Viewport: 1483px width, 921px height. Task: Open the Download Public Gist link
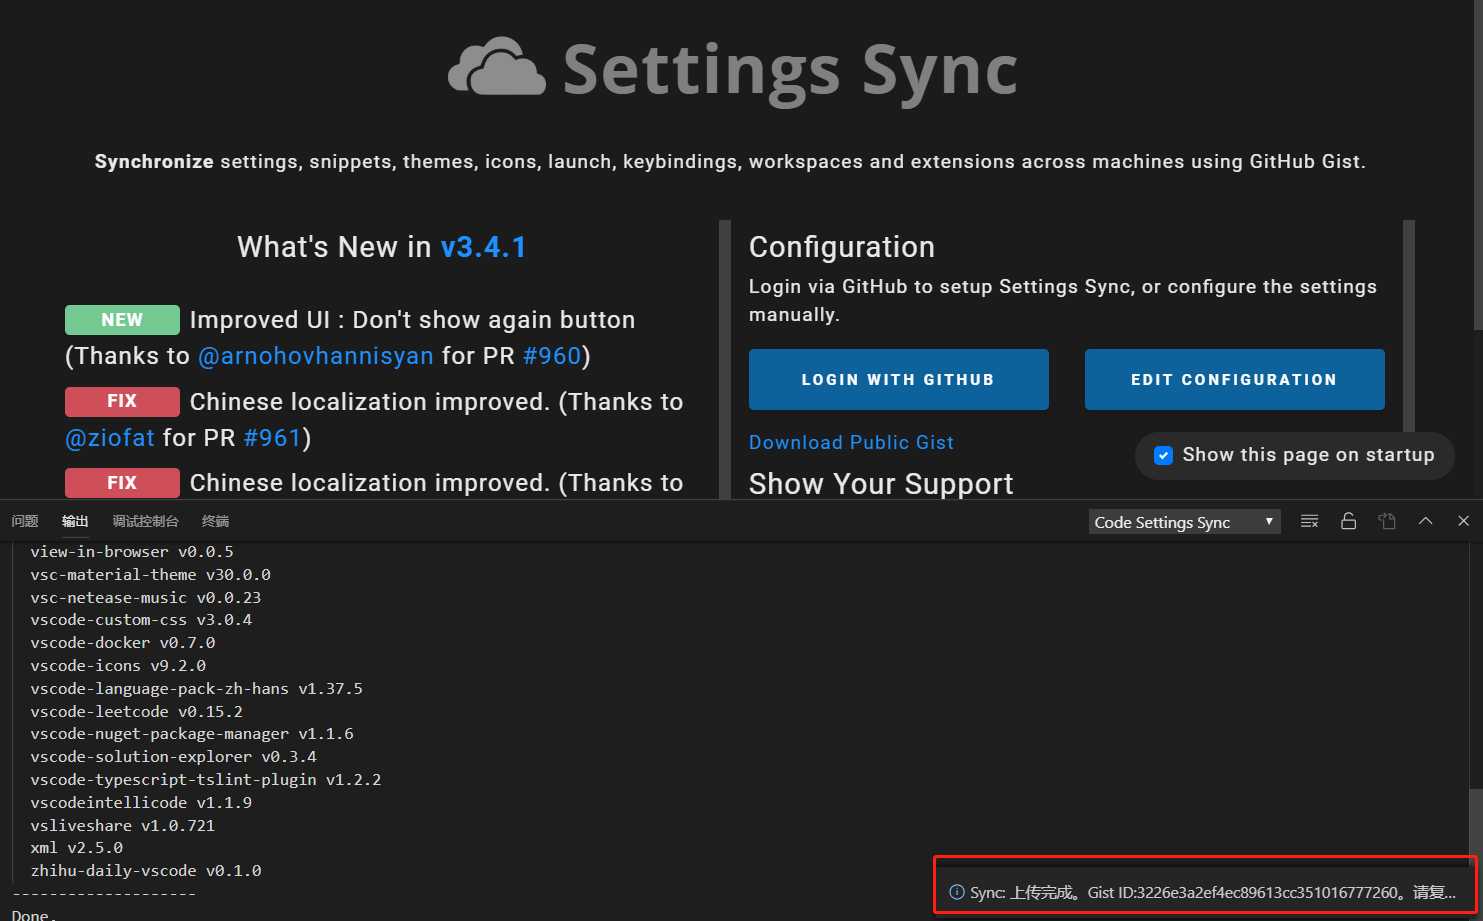point(851,442)
